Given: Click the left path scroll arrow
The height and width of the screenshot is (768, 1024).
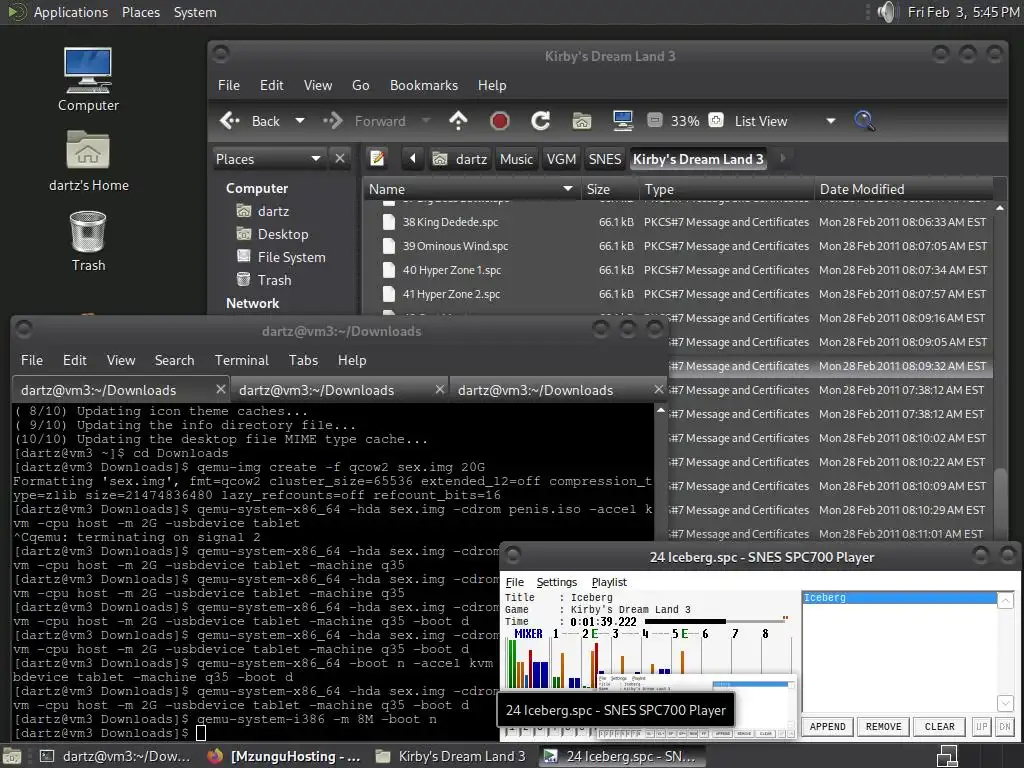Looking at the screenshot, I should [x=413, y=159].
